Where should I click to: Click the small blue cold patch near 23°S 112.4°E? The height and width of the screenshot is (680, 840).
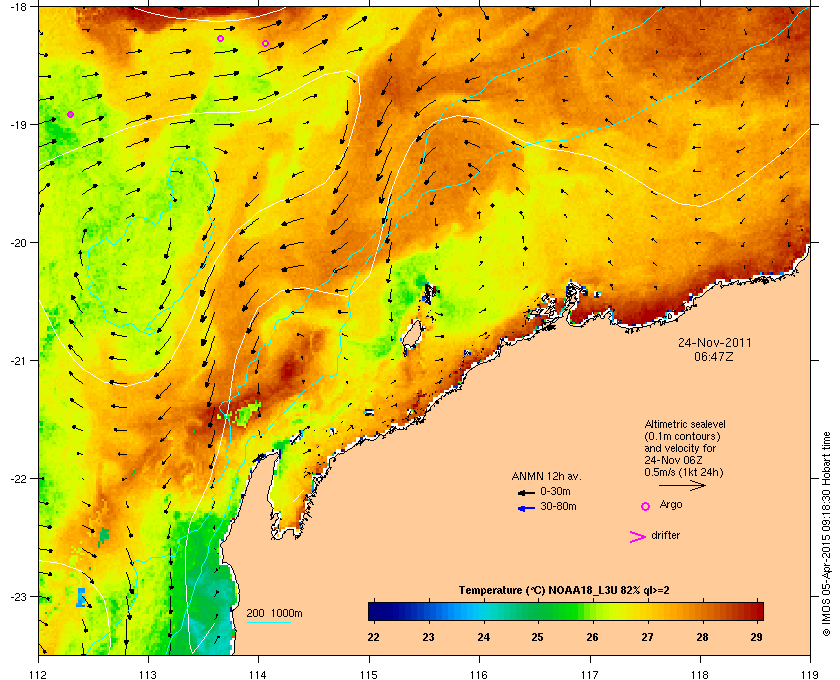81,597
